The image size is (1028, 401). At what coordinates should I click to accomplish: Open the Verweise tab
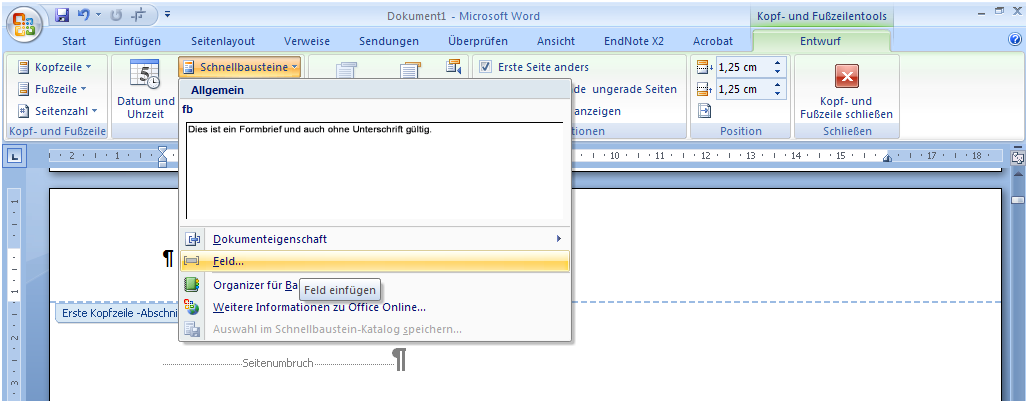coord(307,41)
